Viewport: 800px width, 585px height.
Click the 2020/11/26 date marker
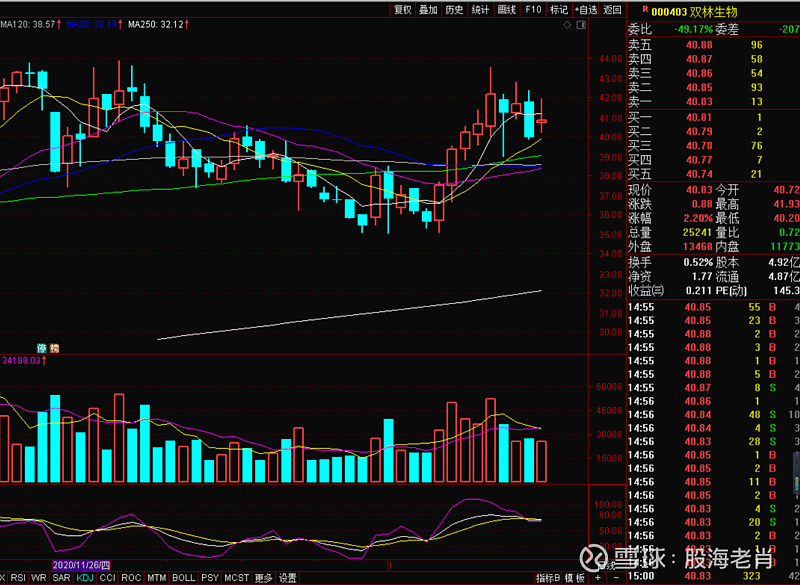pos(81,565)
